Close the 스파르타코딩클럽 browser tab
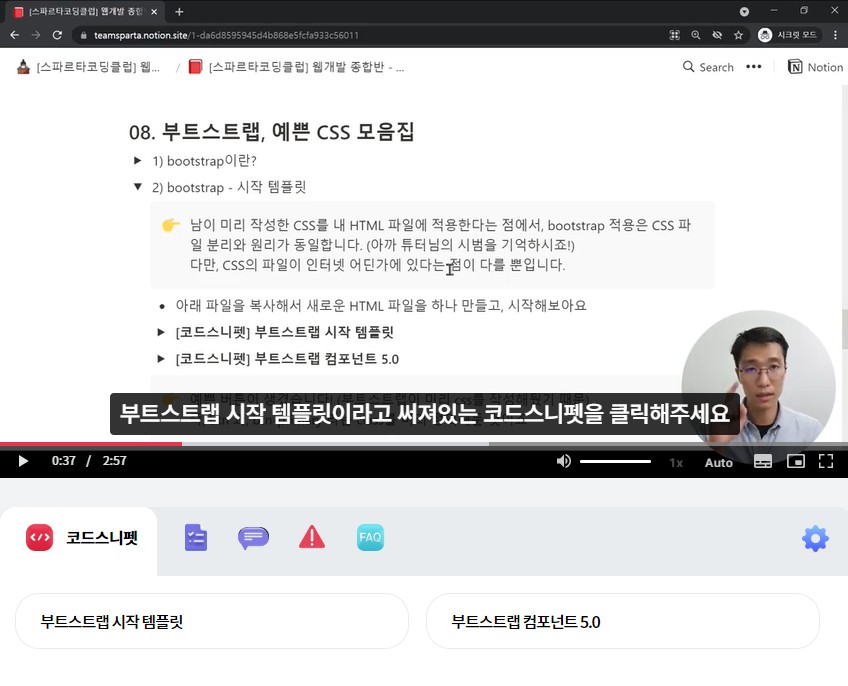 [154, 11]
